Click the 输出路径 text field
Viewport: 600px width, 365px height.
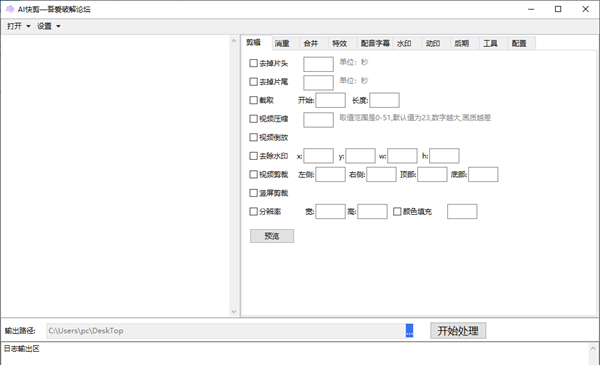coord(226,331)
